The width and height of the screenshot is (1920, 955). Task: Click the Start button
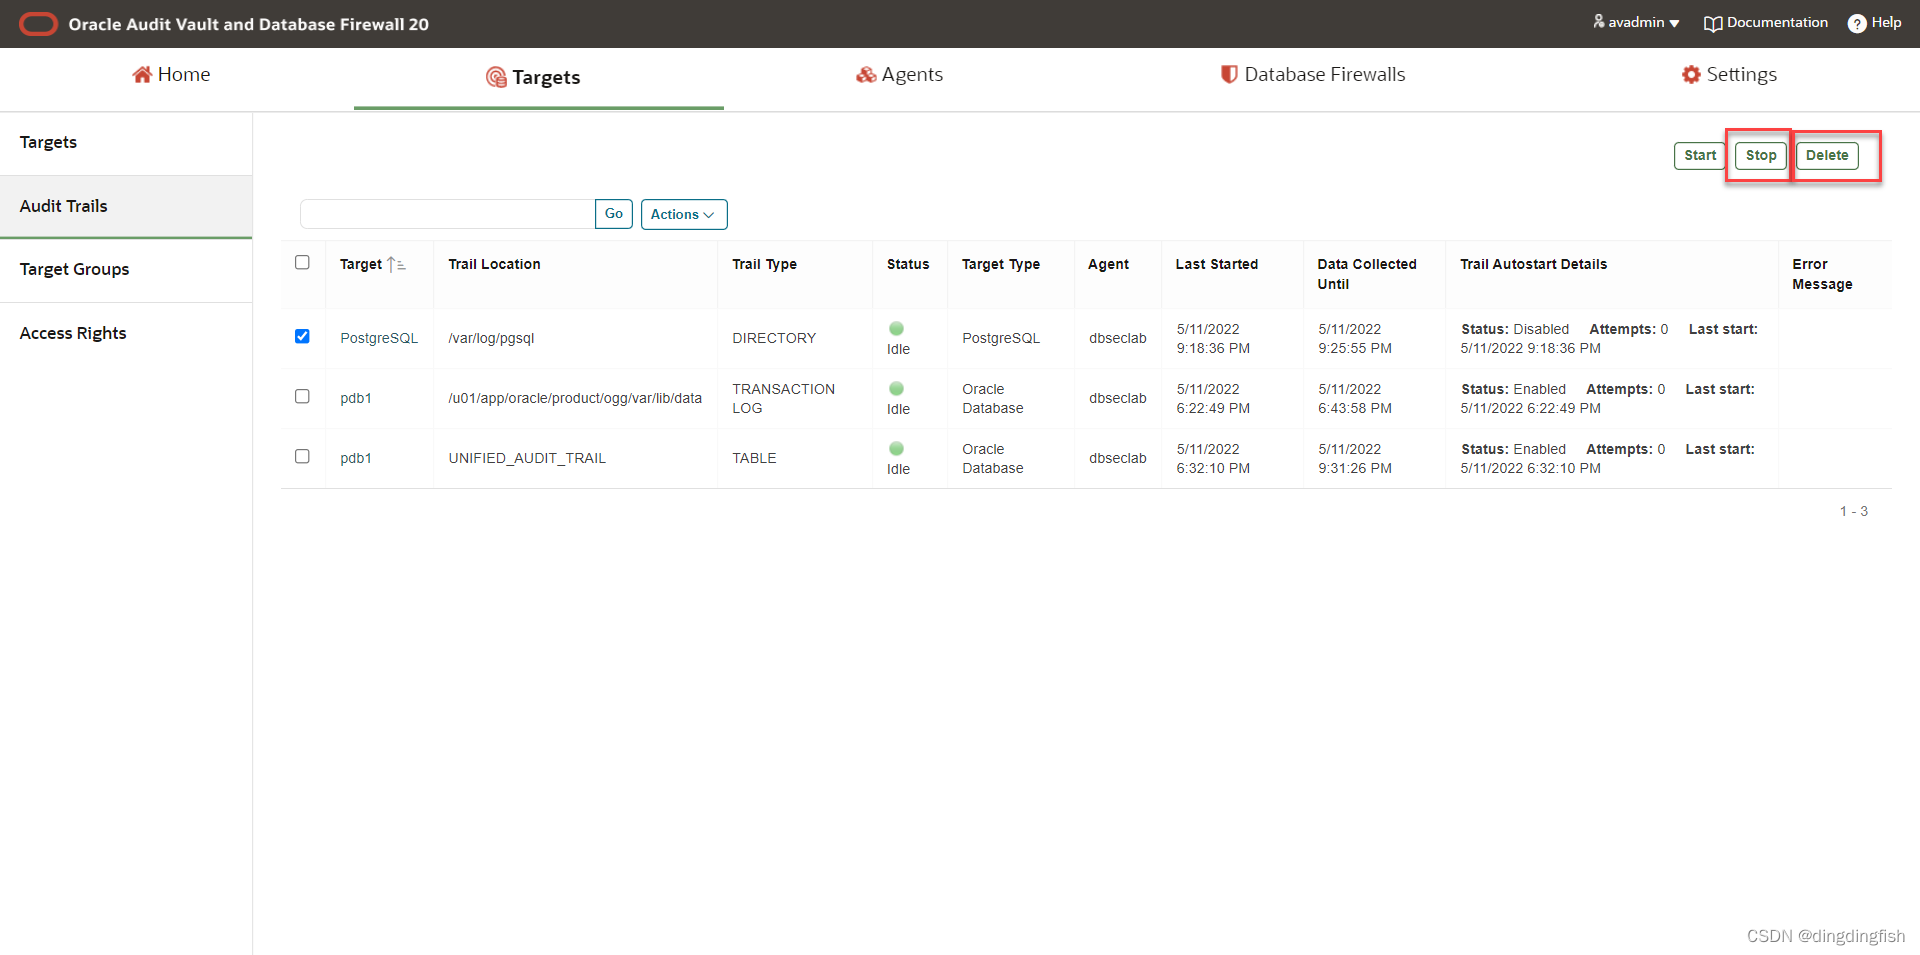coord(1700,156)
